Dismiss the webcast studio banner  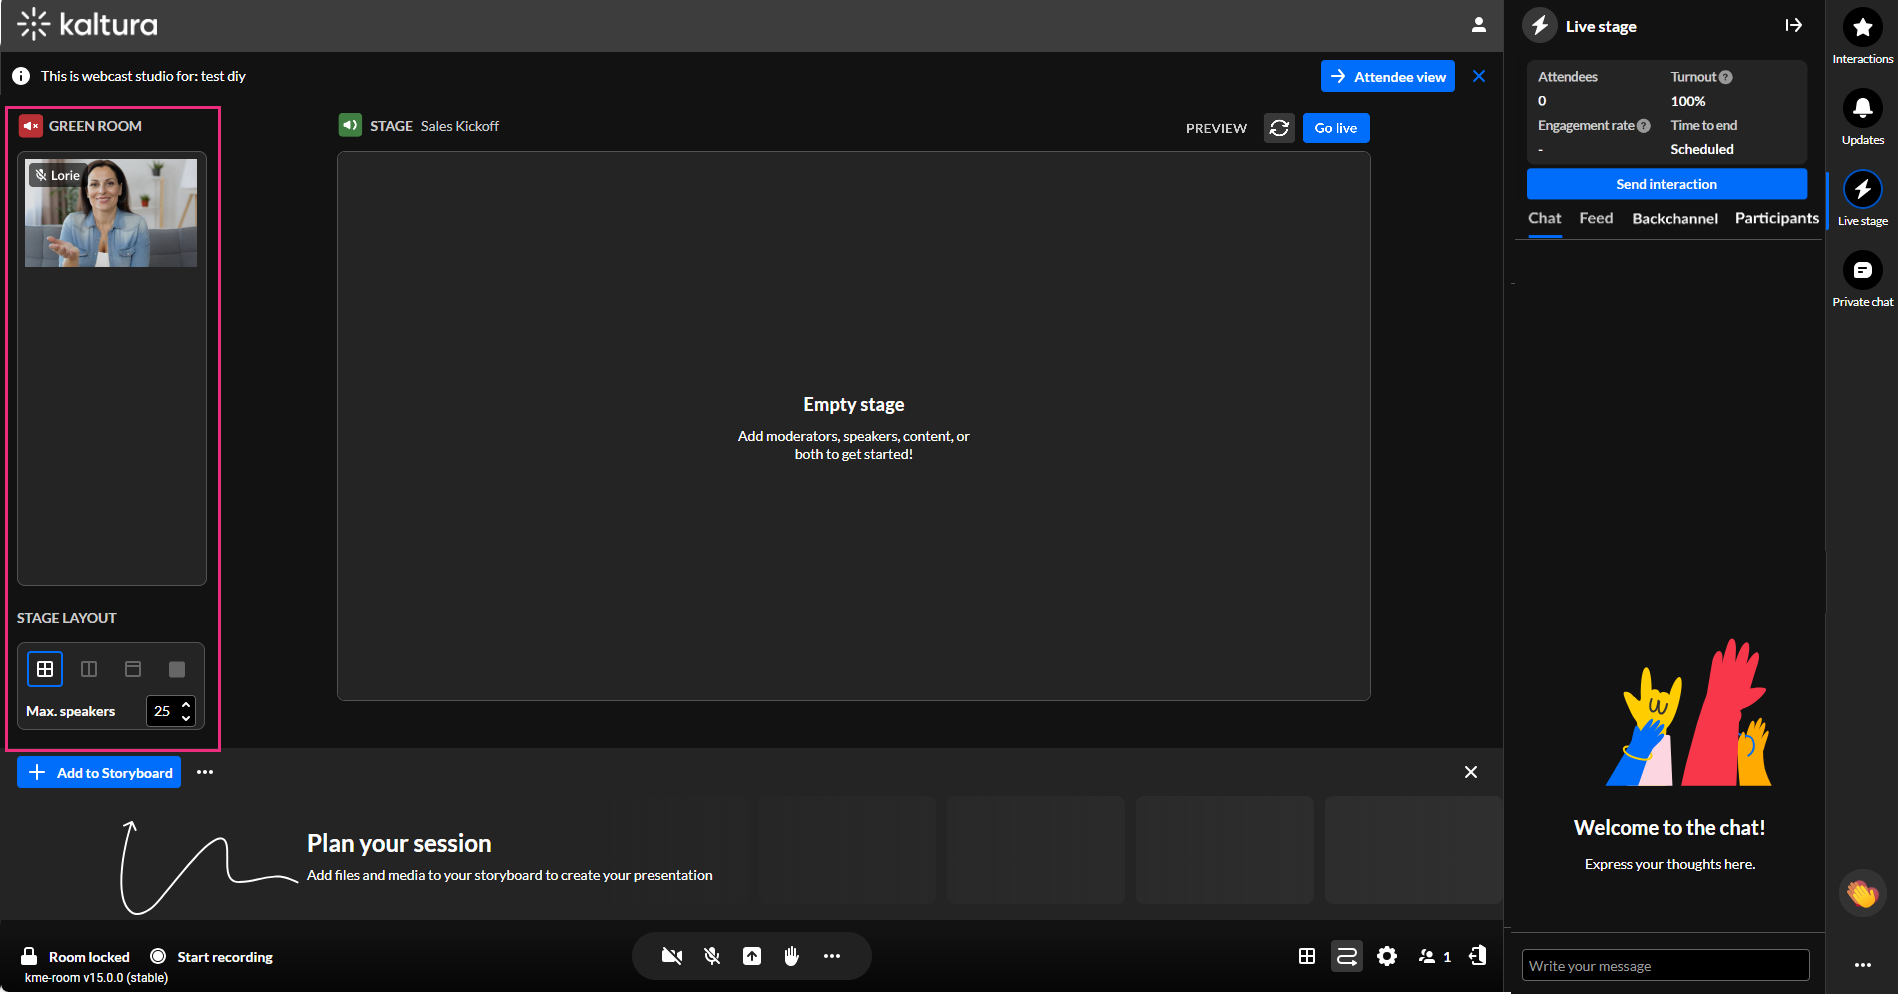1479,76
